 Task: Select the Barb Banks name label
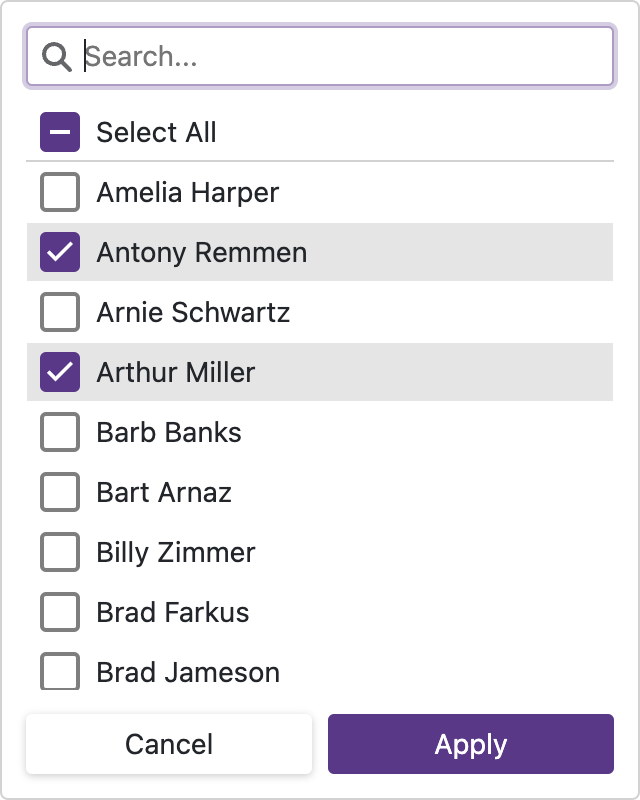[169, 432]
